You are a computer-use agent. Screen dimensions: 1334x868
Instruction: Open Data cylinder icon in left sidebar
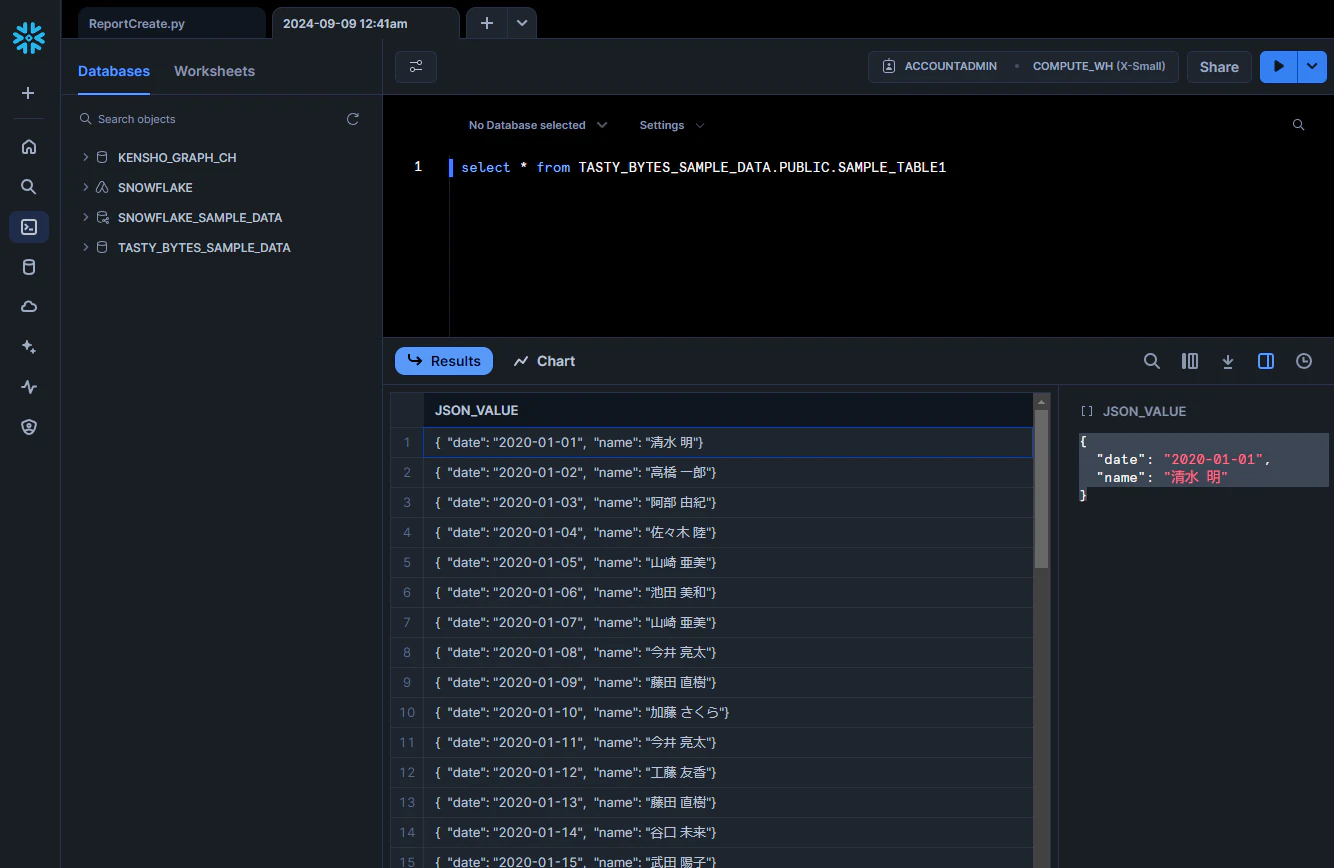pyautogui.click(x=29, y=267)
